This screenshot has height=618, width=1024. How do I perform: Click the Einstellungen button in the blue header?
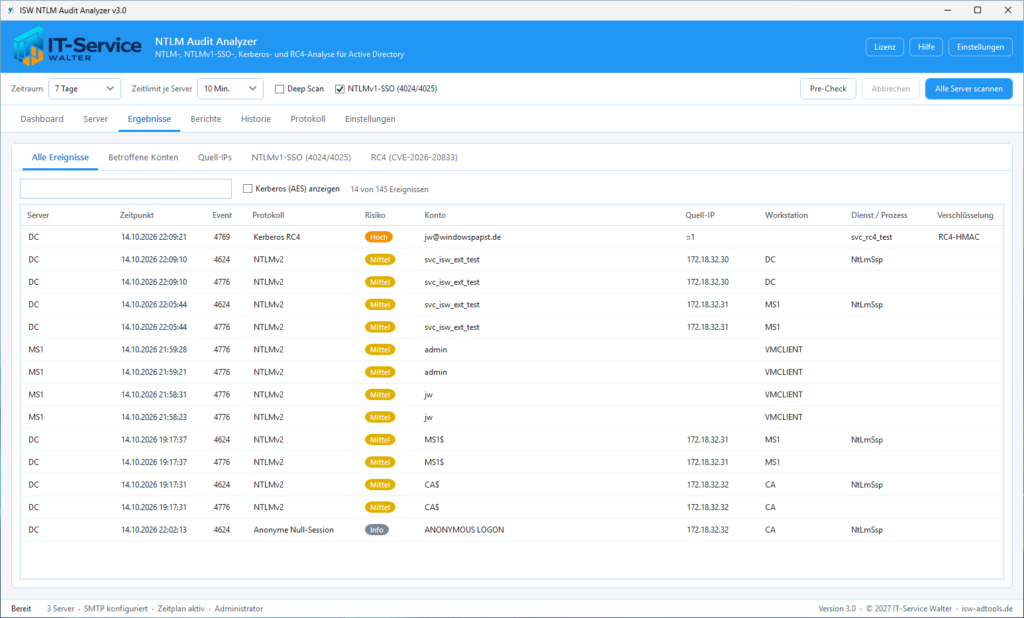(x=980, y=47)
